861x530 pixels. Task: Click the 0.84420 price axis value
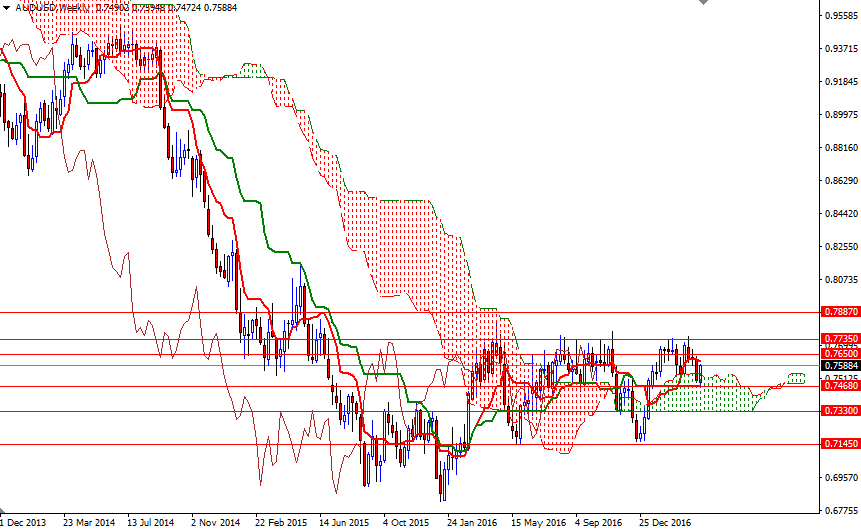coord(841,214)
